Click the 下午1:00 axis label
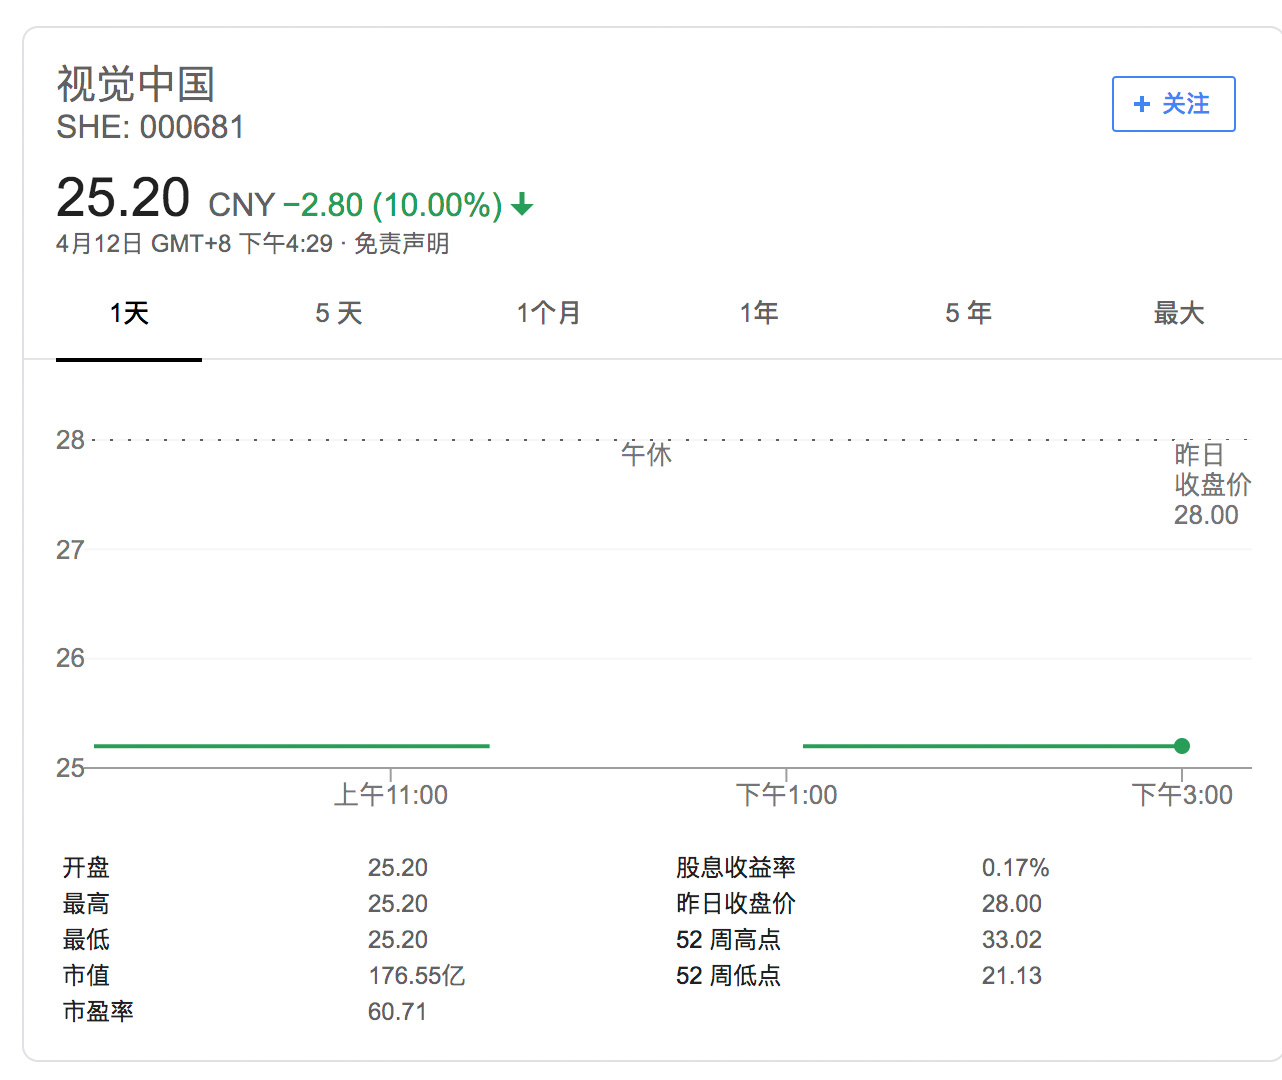 pos(786,795)
